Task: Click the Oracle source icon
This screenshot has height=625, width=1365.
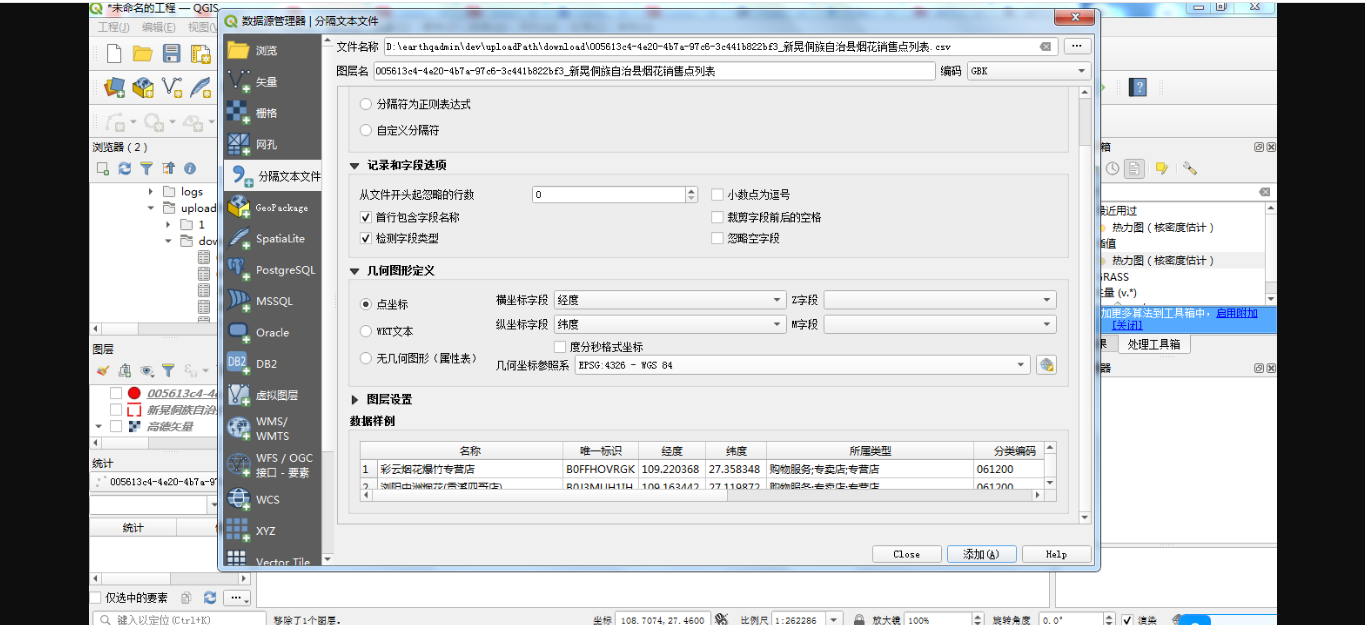Action: point(238,333)
